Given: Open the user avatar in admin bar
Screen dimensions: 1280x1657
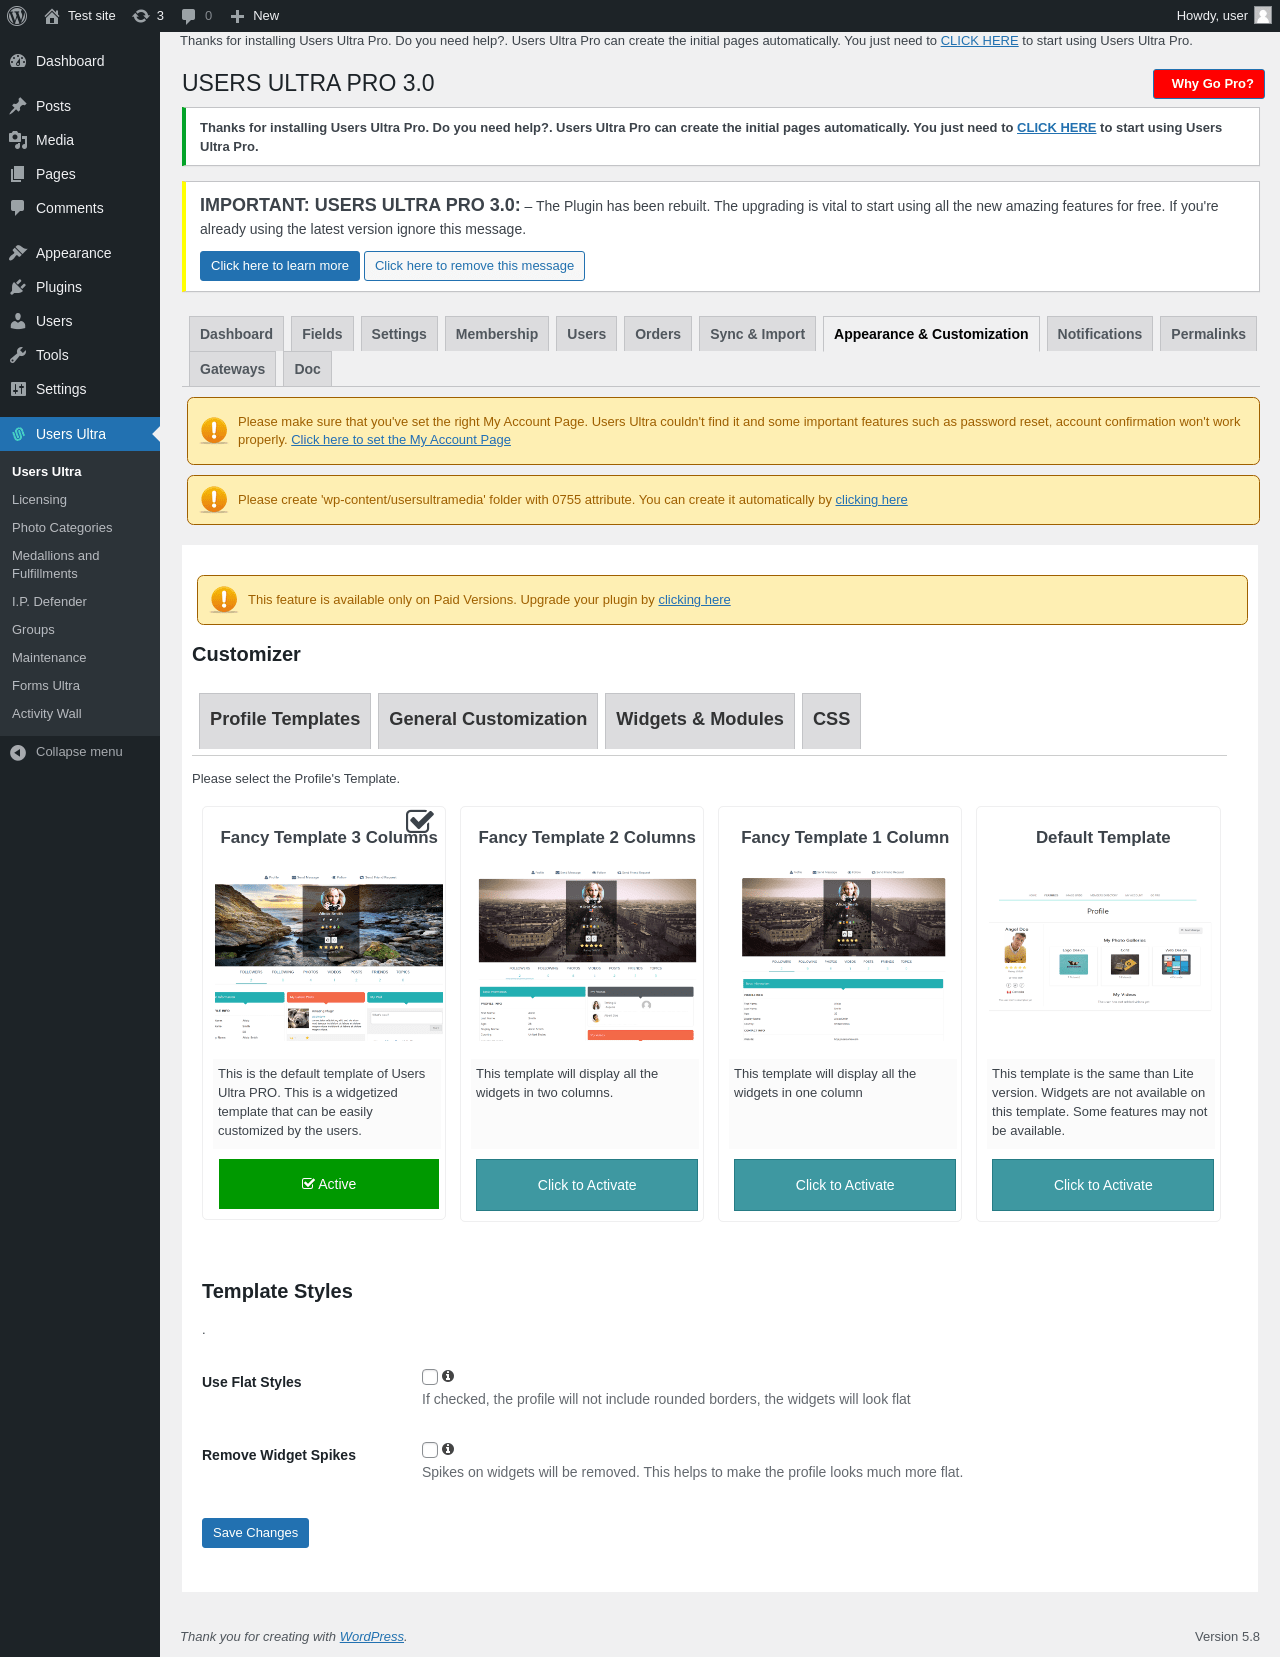Looking at the screenshot, I should [x=1263, y=15].
